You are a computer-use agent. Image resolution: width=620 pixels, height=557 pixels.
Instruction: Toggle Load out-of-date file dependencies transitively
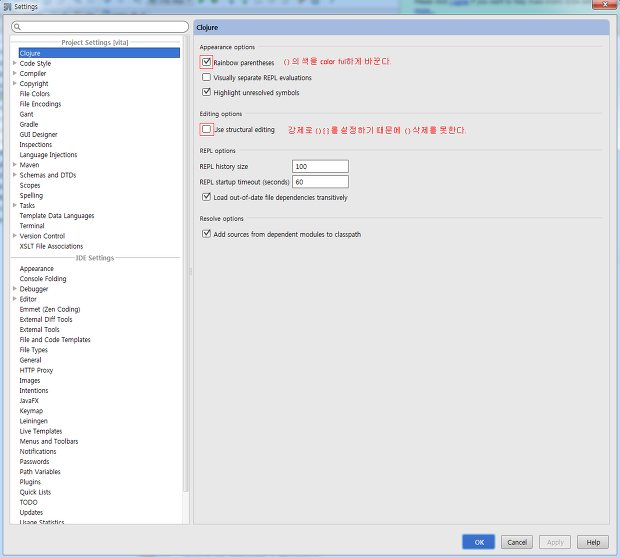(206, 197)
